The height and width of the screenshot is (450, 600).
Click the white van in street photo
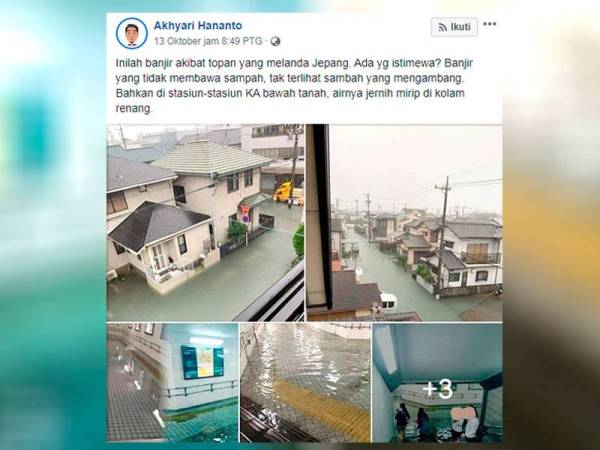pos(388,301)
